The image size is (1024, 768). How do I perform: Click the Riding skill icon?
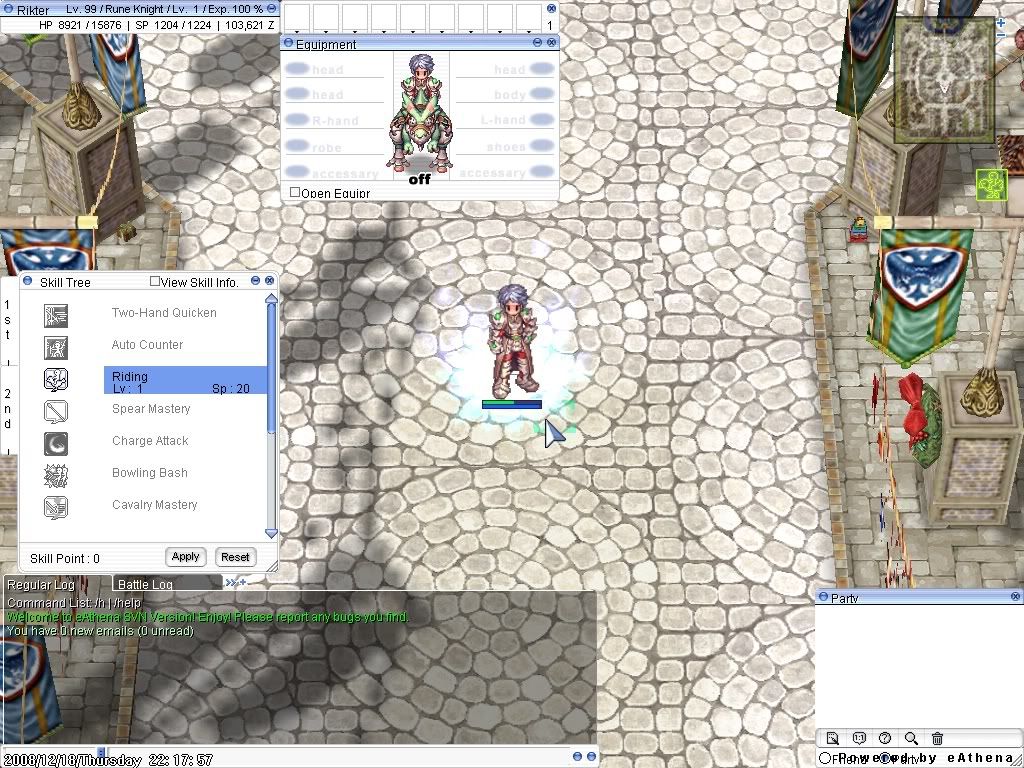56,379
